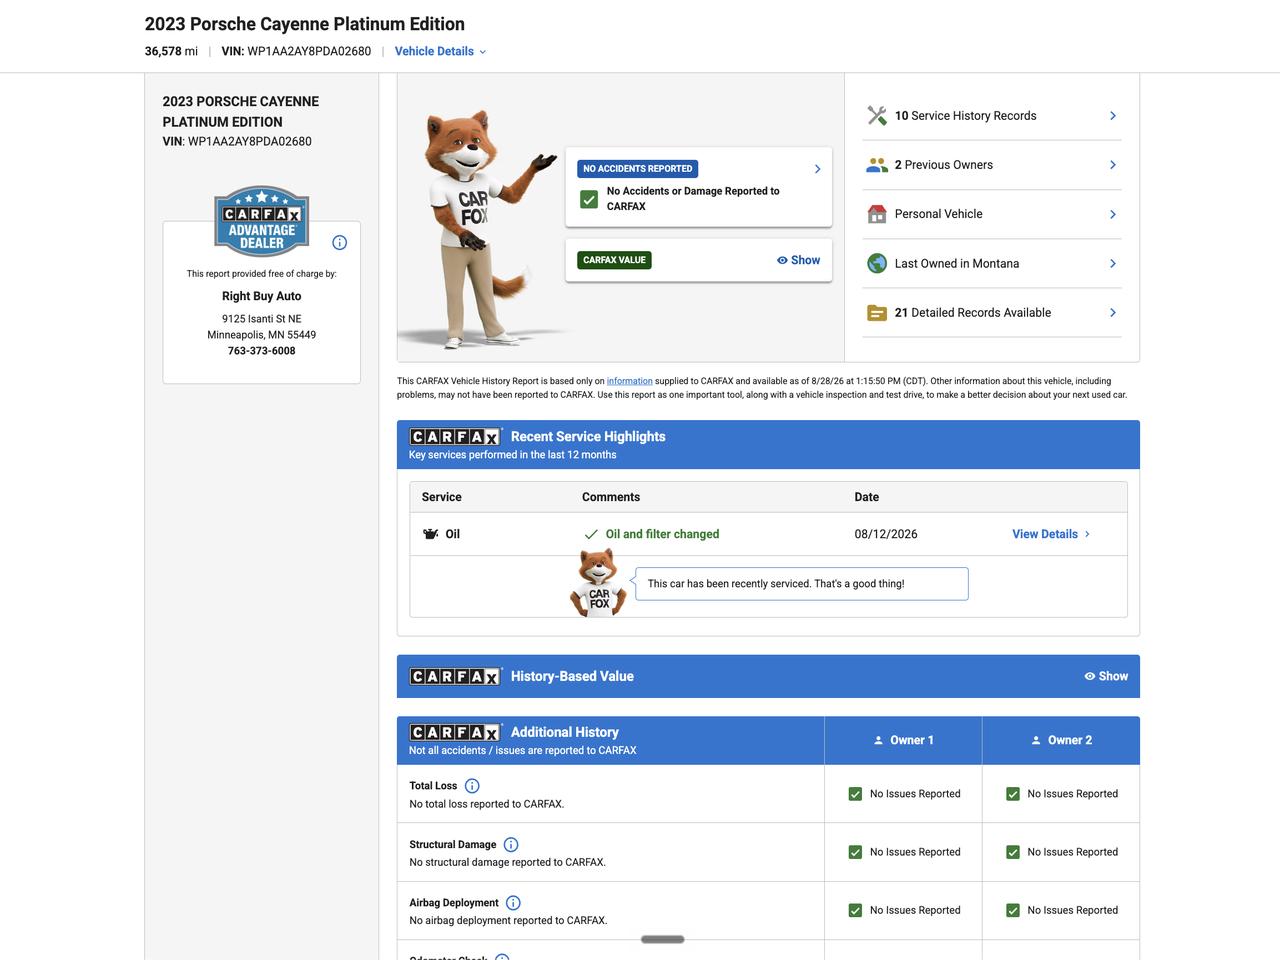
Task: Click the dealer address 9125 Isanti St NE
Action: pos(262,319)
